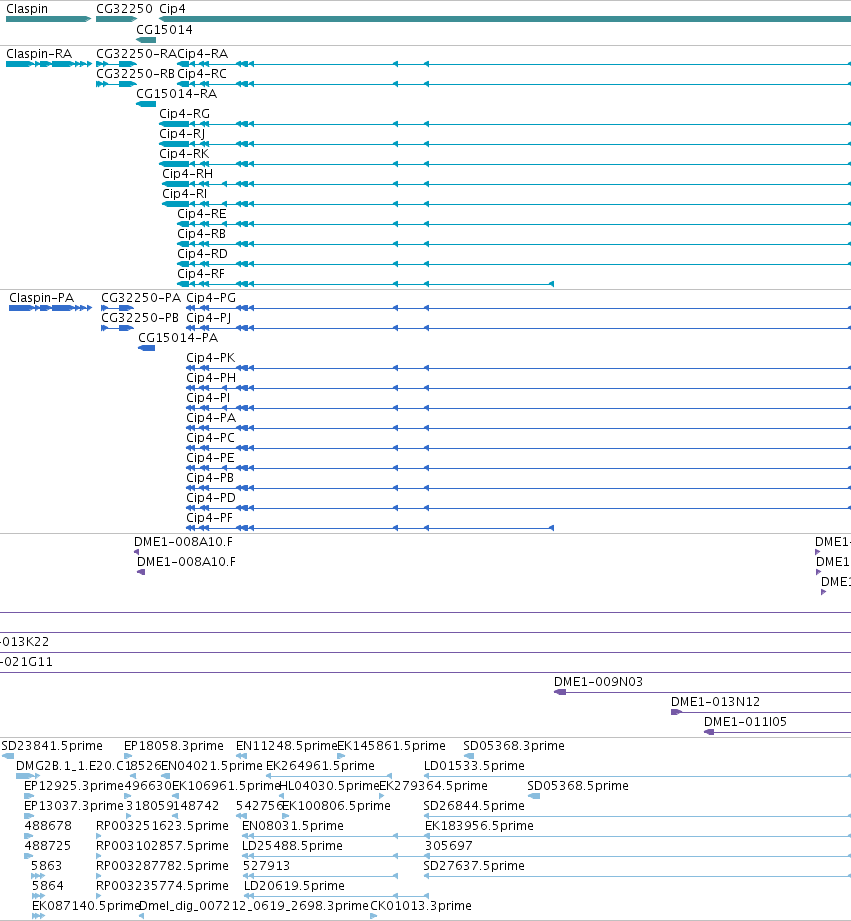Viewport: 851px width, 921px height.
Task: Select the Cip4-RI transcript label
Action: [184, 193]
